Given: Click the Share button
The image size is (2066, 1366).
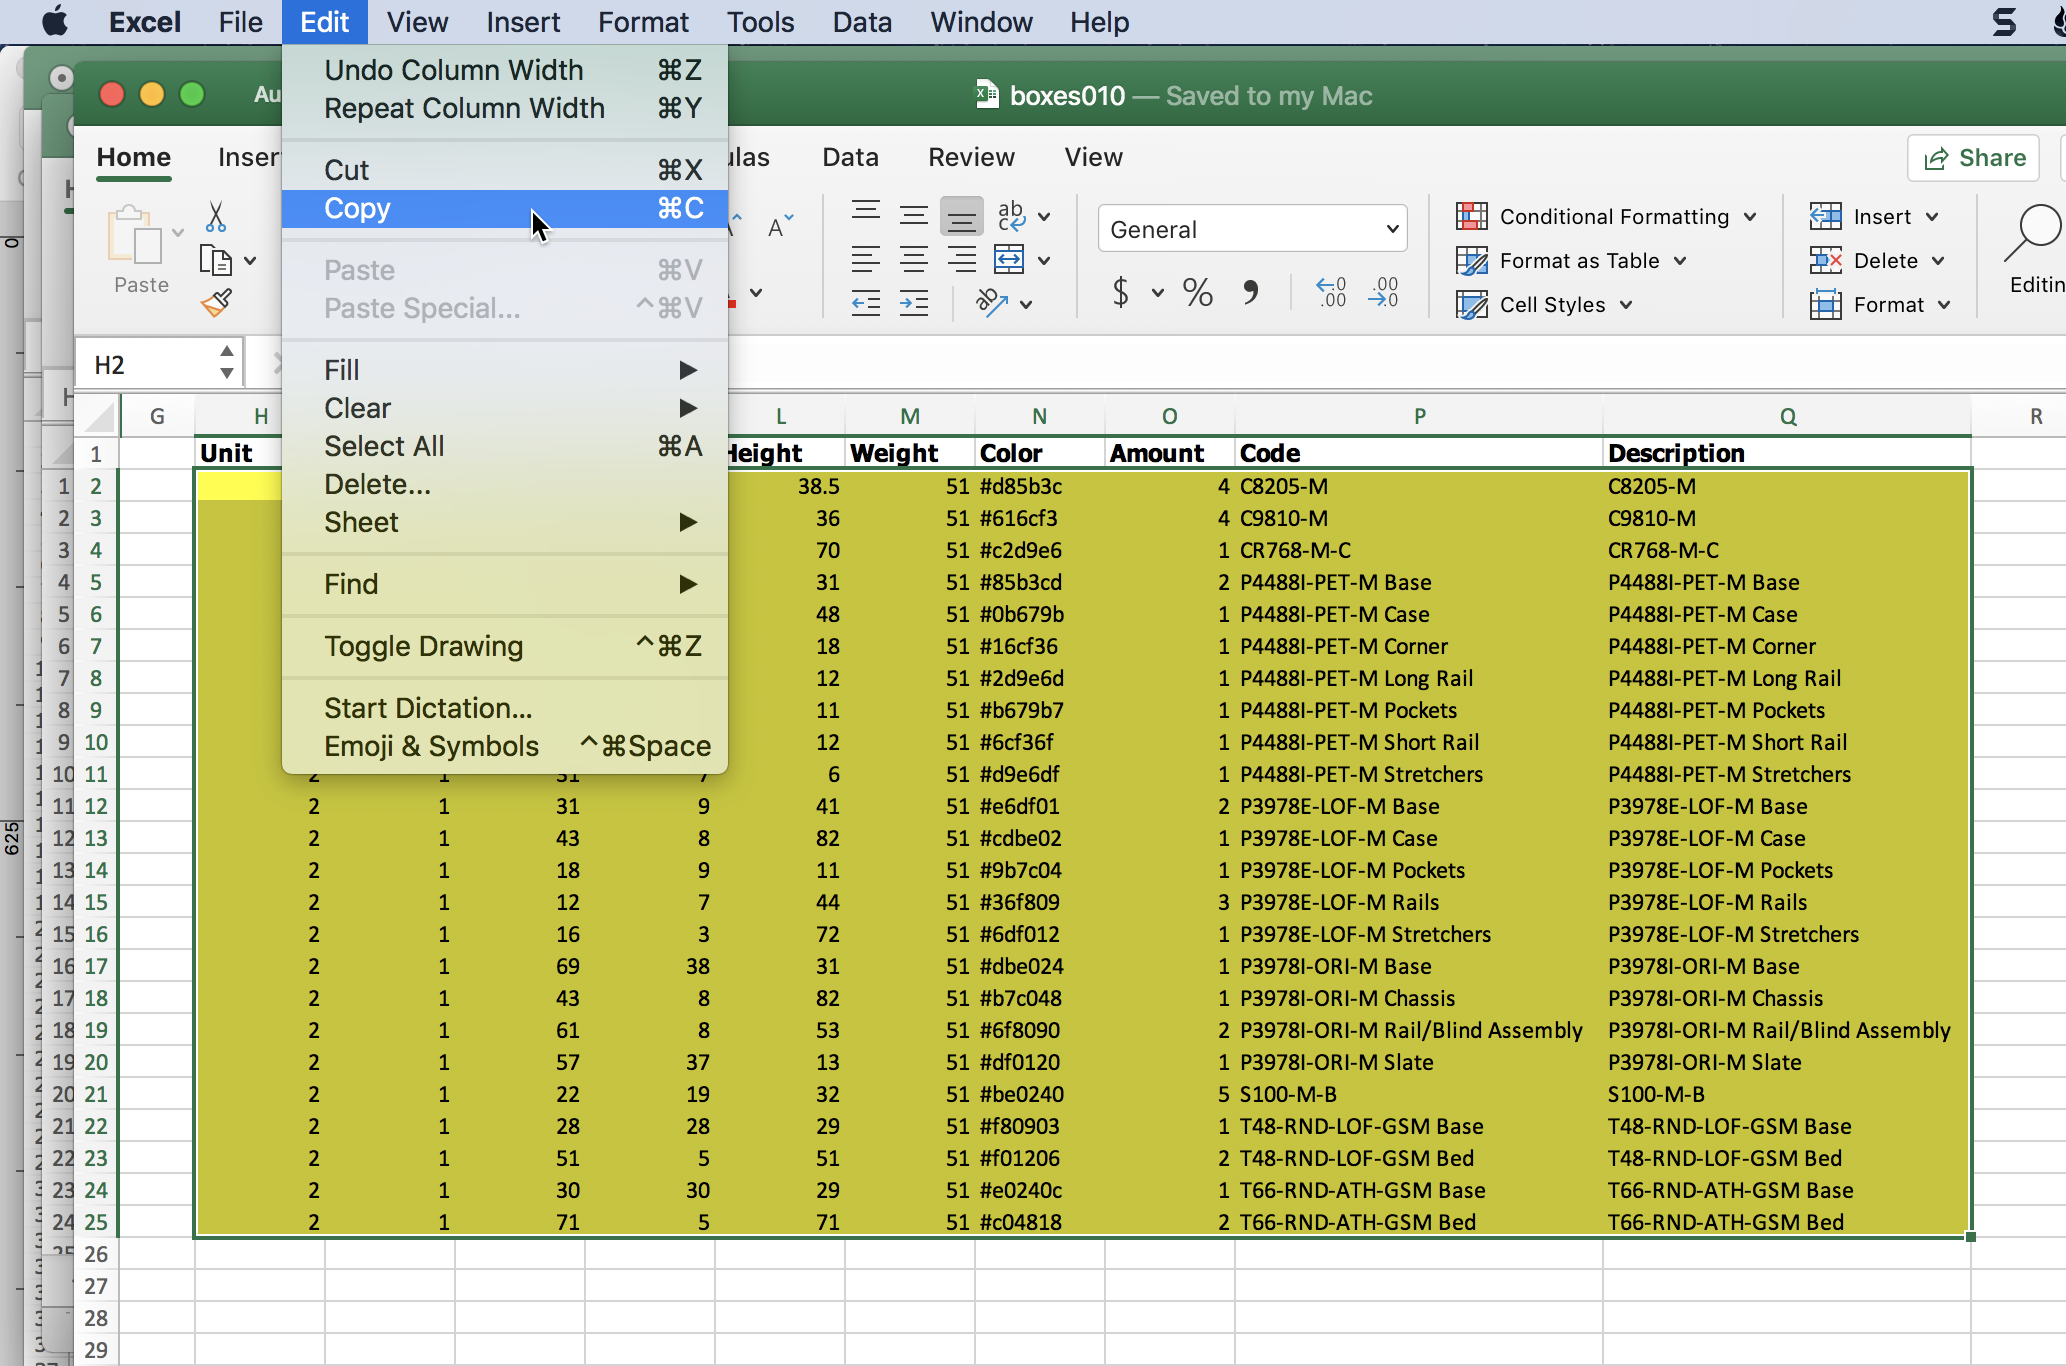Looking at the screenshot, I should (1974, 158).
